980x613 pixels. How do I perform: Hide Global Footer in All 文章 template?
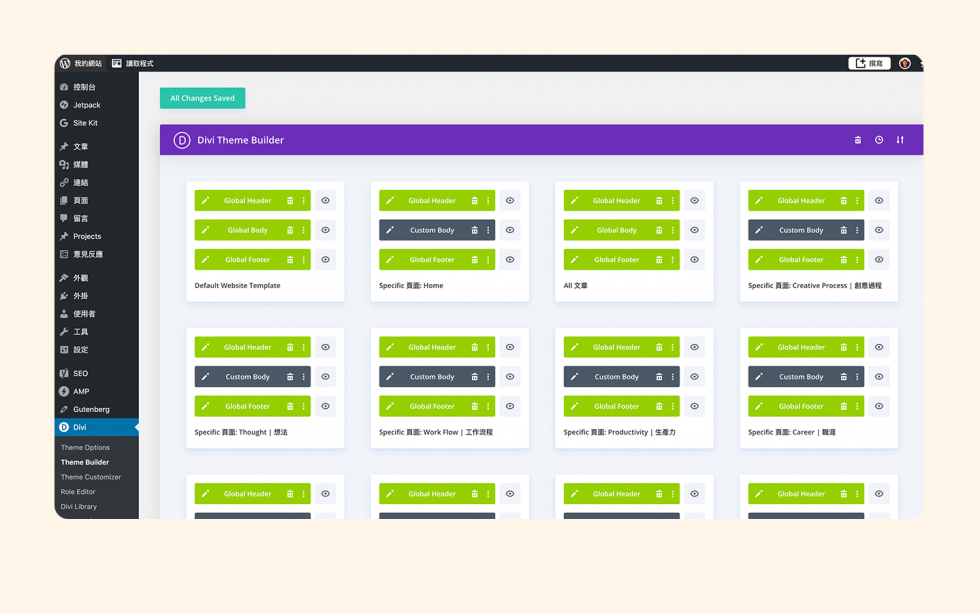coord(694,259)
